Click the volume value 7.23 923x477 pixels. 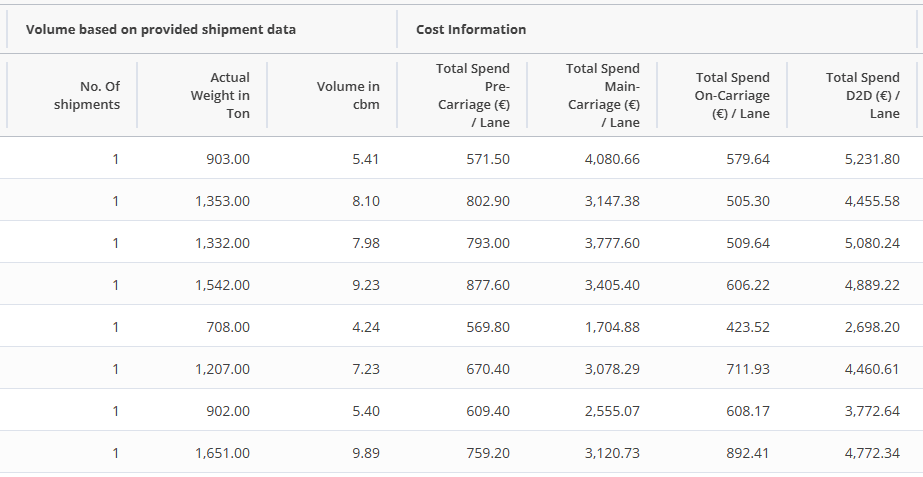point(366,369)
